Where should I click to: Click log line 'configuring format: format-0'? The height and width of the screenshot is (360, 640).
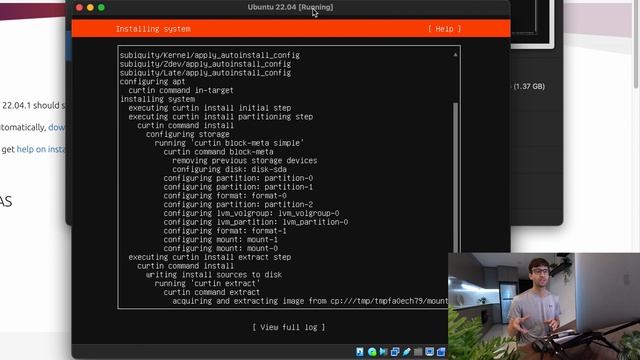pos(225,196)
